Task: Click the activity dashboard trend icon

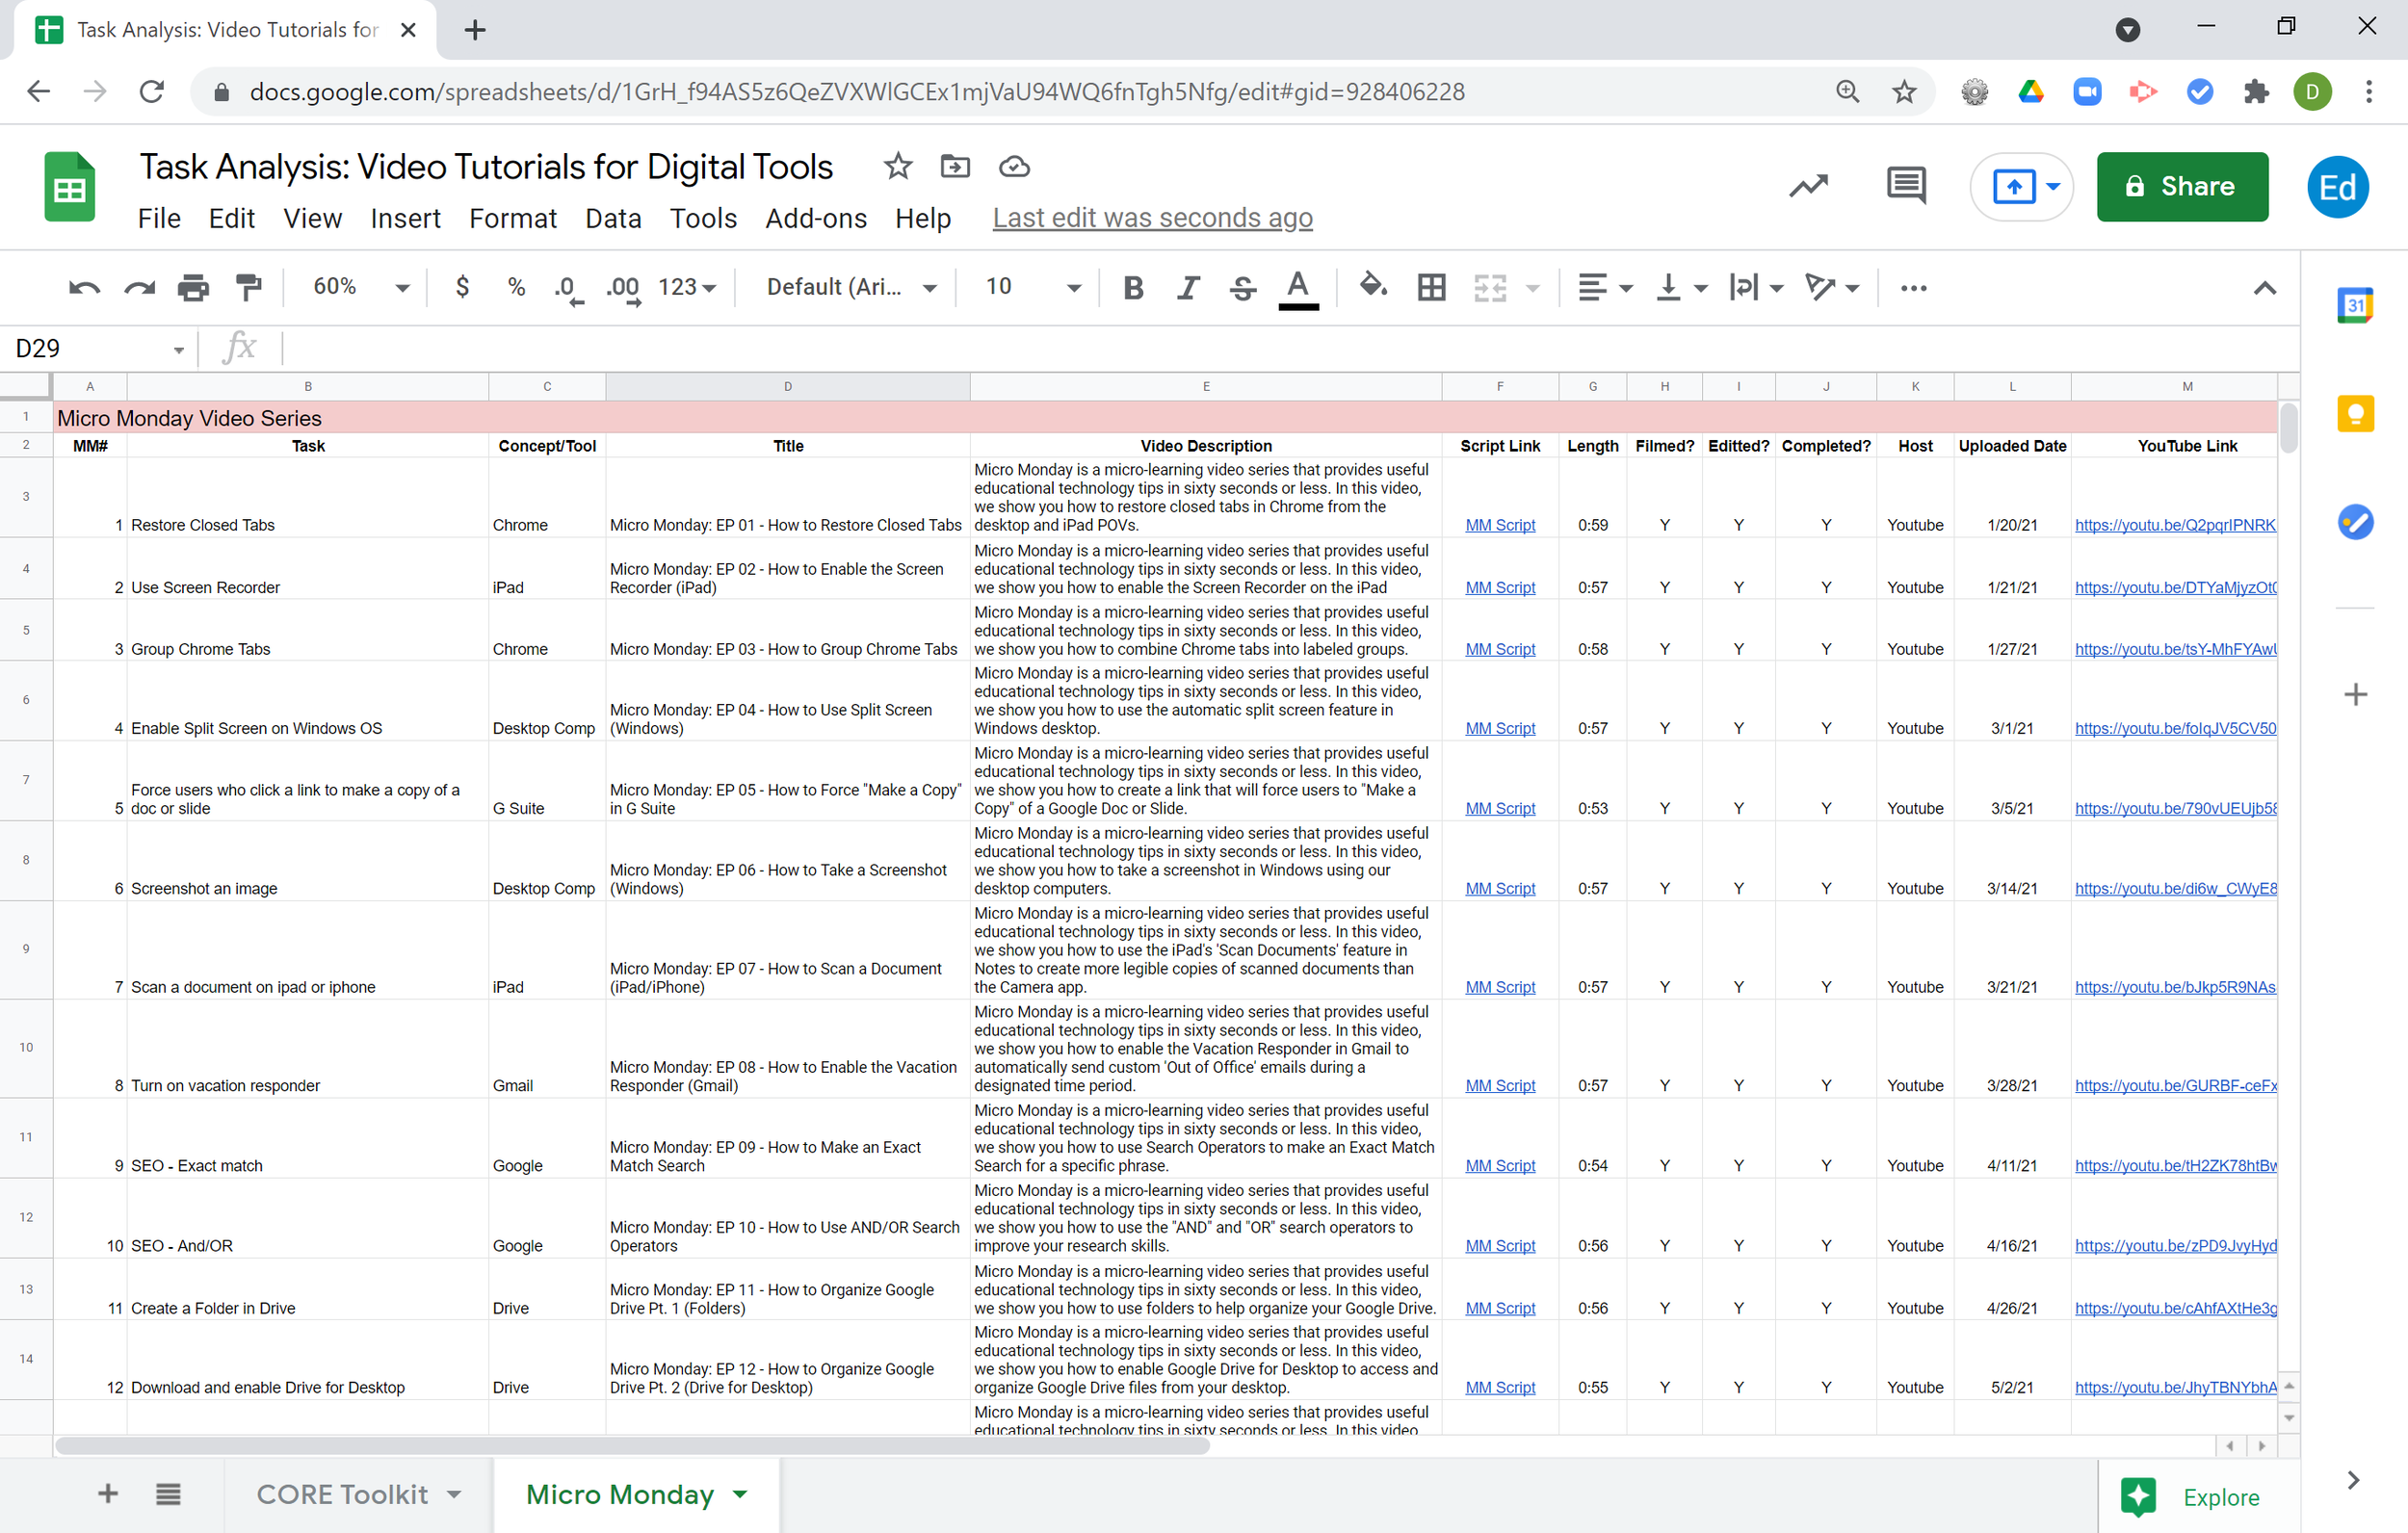Action: [1808, 186]
